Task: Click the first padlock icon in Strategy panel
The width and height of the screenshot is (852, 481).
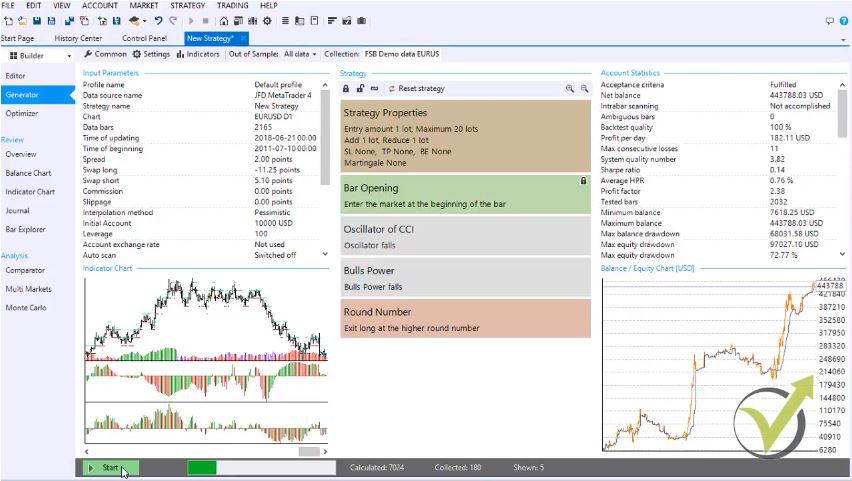Action: (346, 89)
